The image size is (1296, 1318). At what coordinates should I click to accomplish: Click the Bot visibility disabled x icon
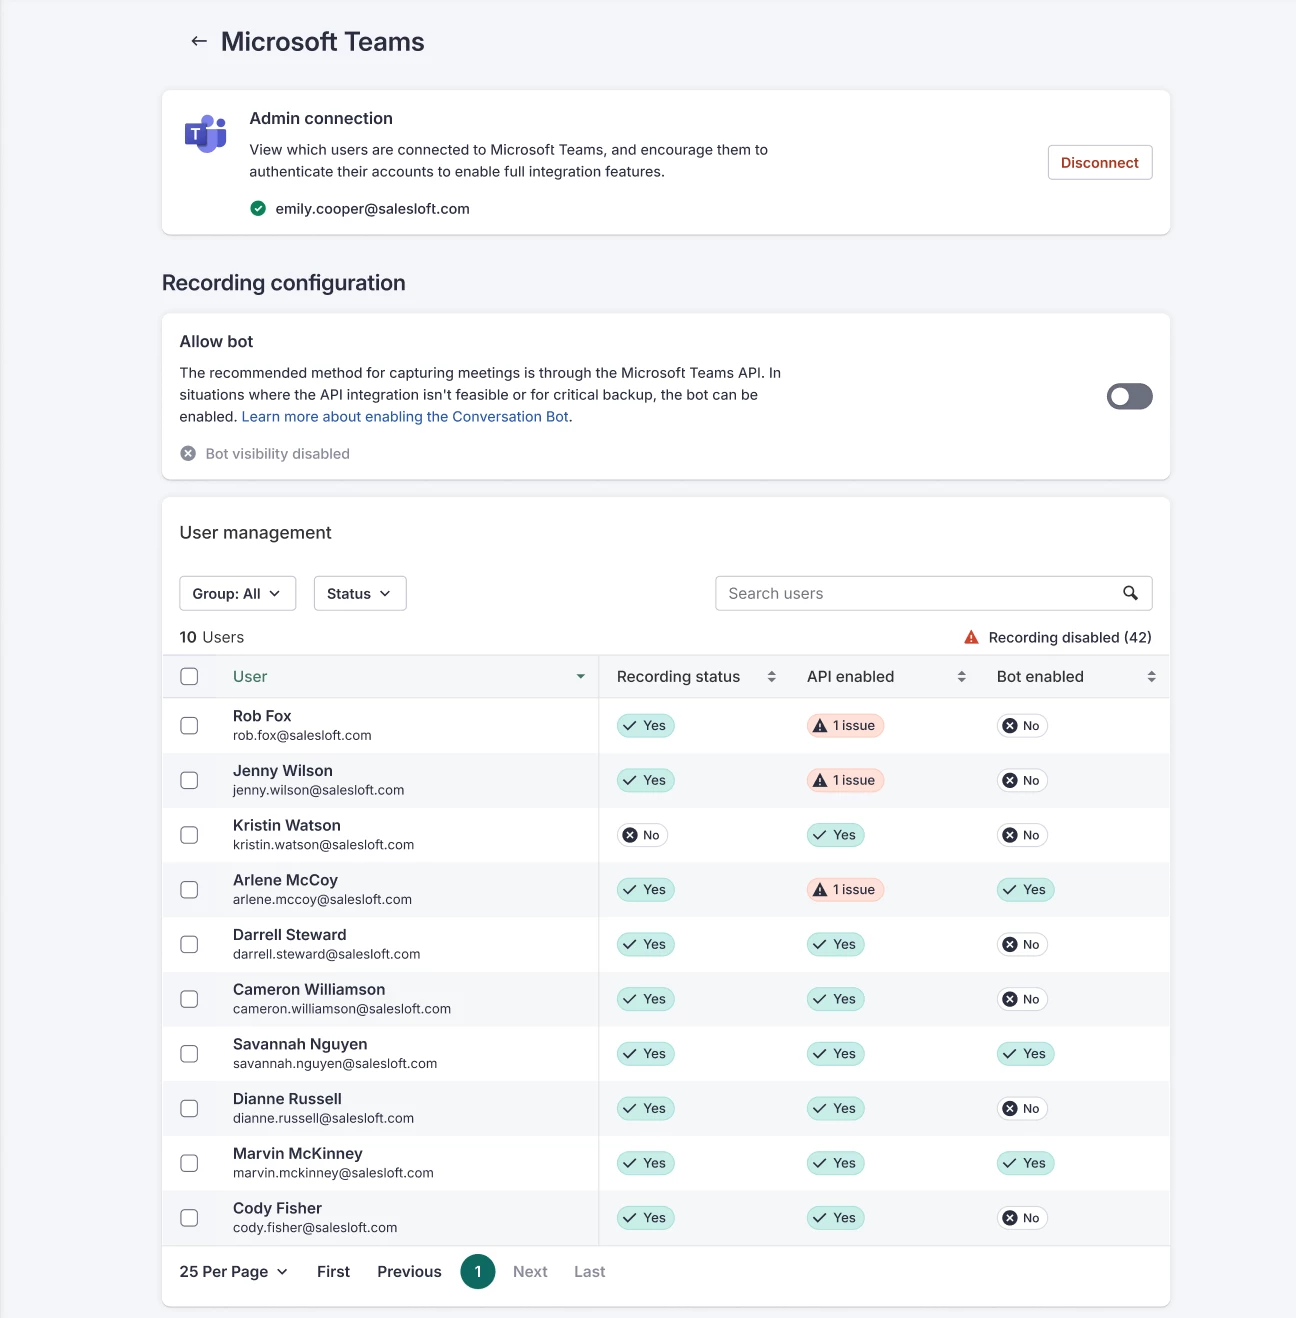(188, 453)
